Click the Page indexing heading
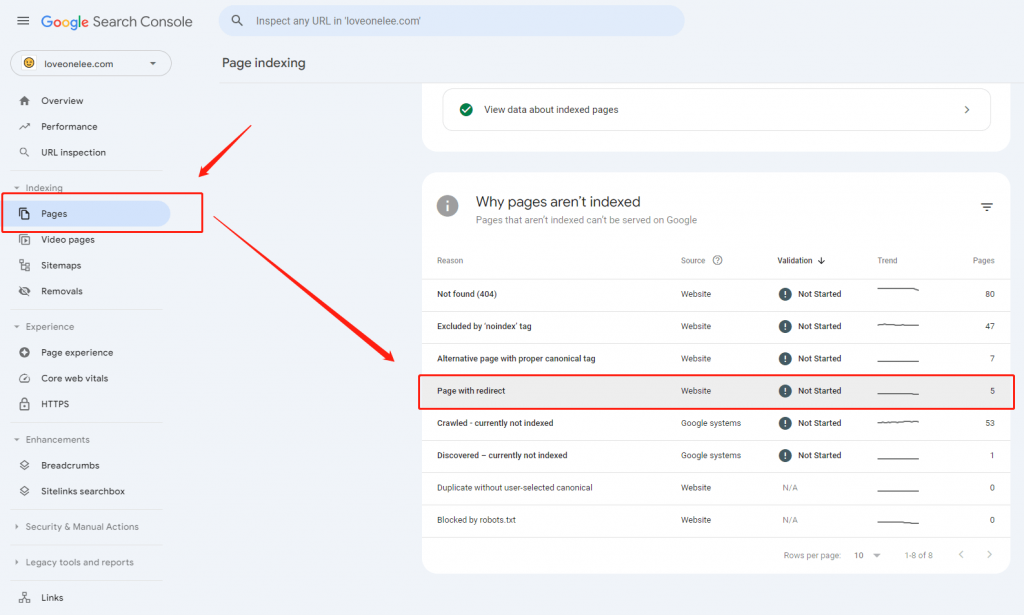1024x615 pixels. point(263,63)
